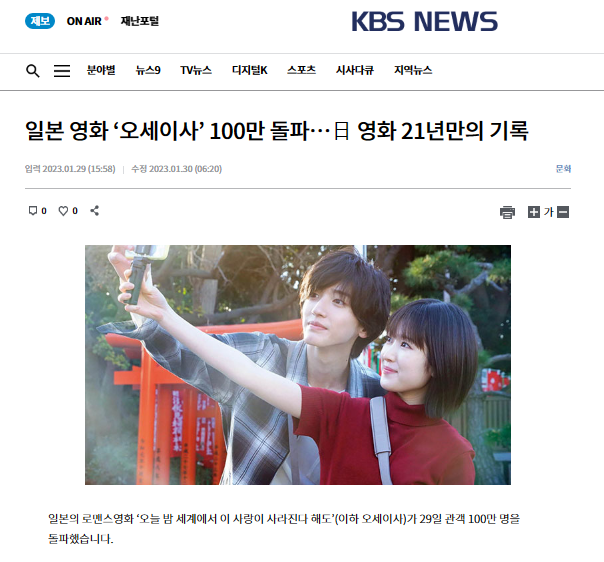The image size is (604, 562).
Task: Like the article with heart icon
Action: 63,211
